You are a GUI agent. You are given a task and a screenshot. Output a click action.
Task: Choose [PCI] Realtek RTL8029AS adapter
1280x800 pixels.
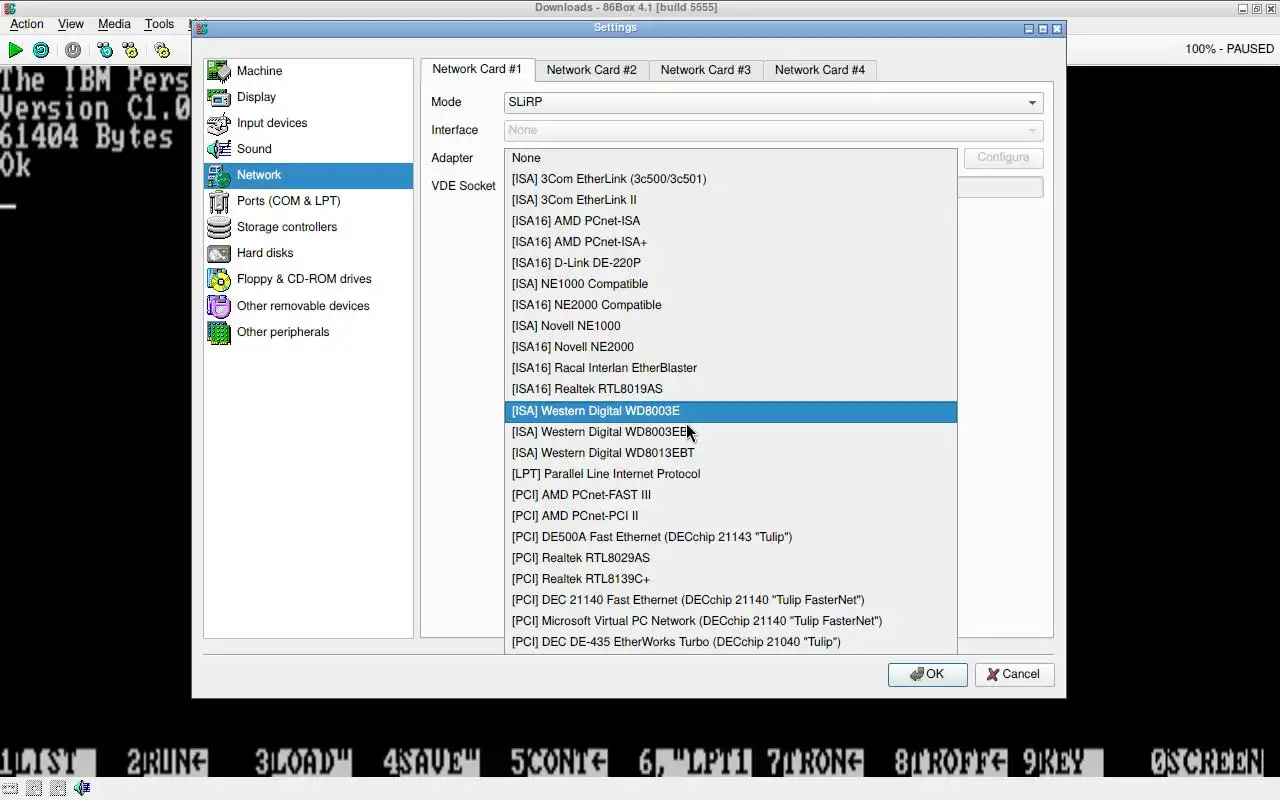[731, 558]
